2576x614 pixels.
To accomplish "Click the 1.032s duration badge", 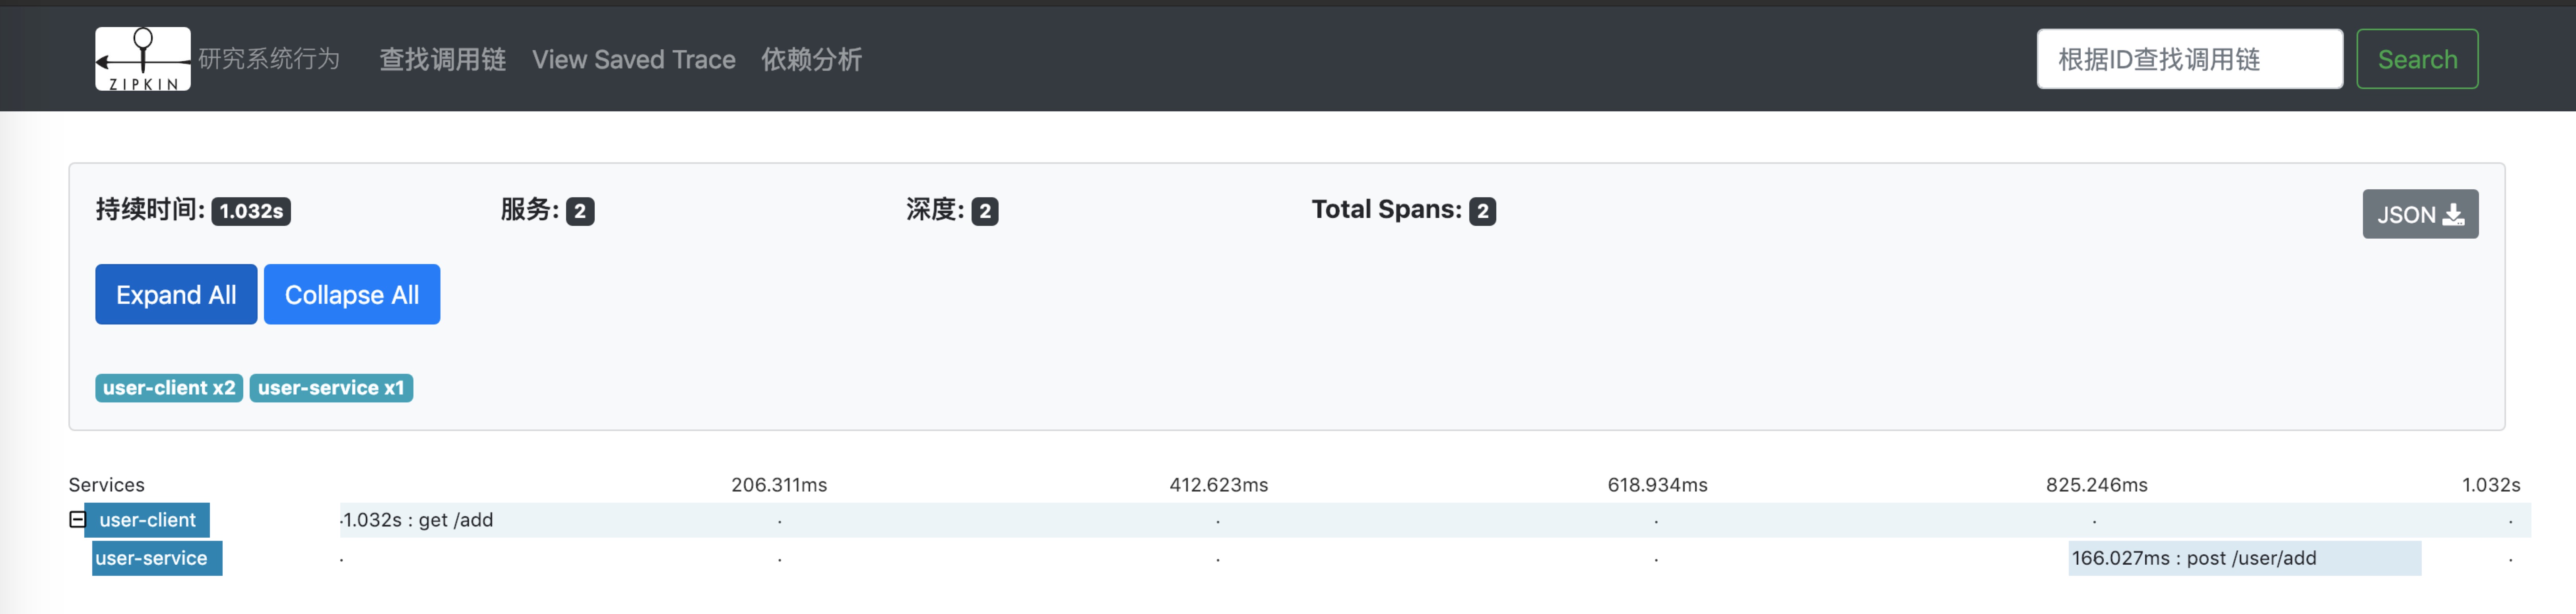I will (251, 211).
